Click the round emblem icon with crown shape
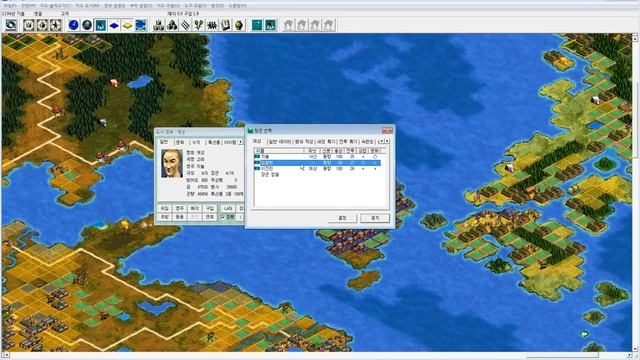 point(29,25)
